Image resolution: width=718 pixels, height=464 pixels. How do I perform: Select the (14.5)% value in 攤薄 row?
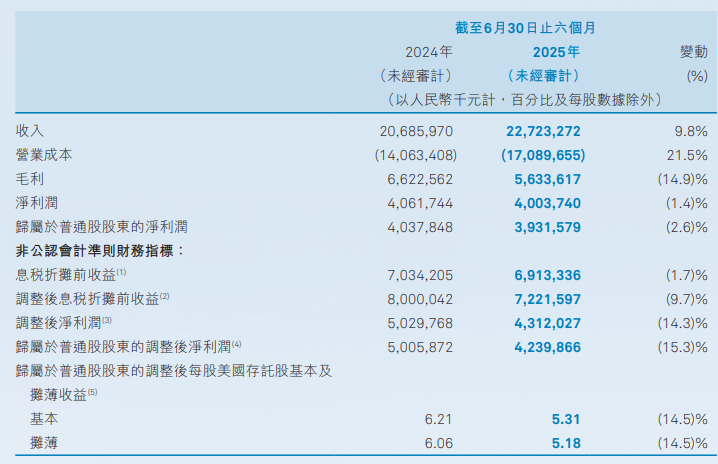pos(683,443)
